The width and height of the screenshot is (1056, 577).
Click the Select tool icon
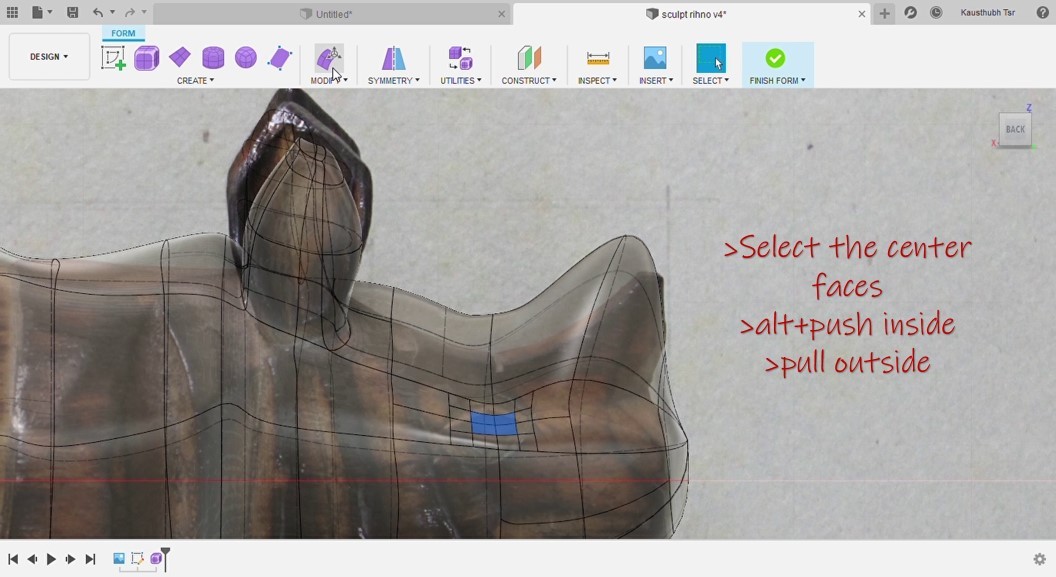tap(711, 58)
